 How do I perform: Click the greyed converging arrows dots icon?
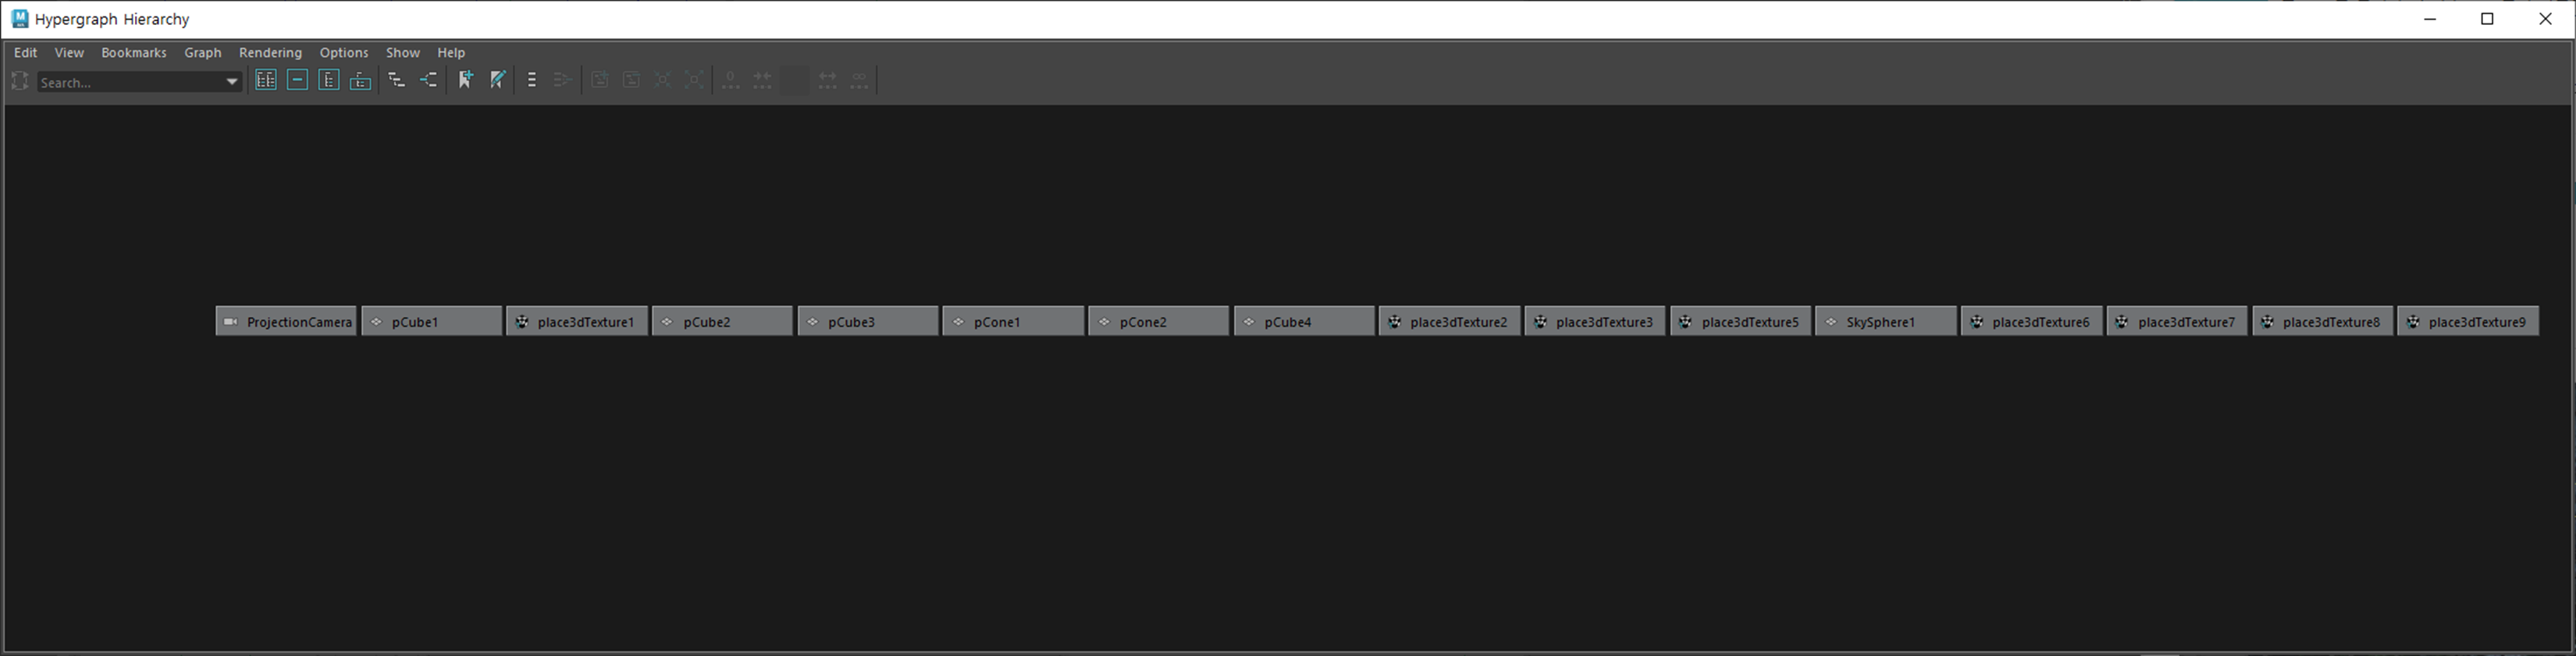tap(763, 80)
